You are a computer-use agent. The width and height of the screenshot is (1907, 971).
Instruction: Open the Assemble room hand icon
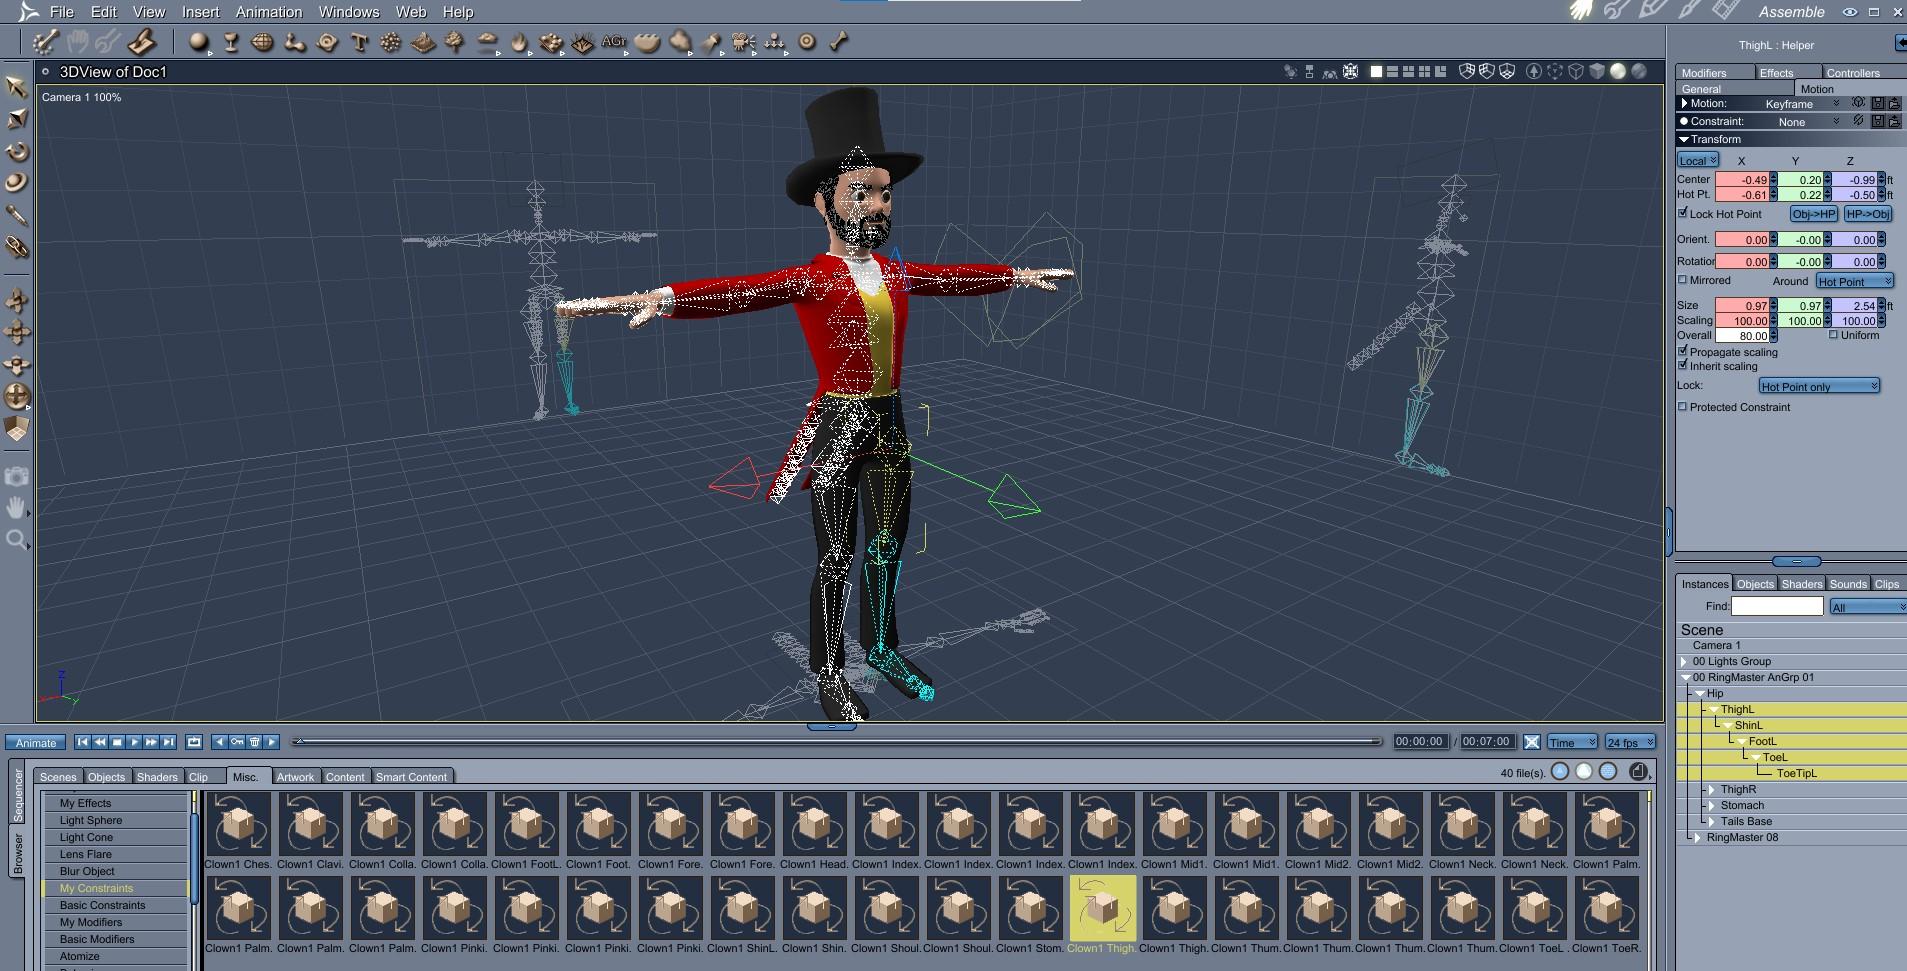[1581, 11]
